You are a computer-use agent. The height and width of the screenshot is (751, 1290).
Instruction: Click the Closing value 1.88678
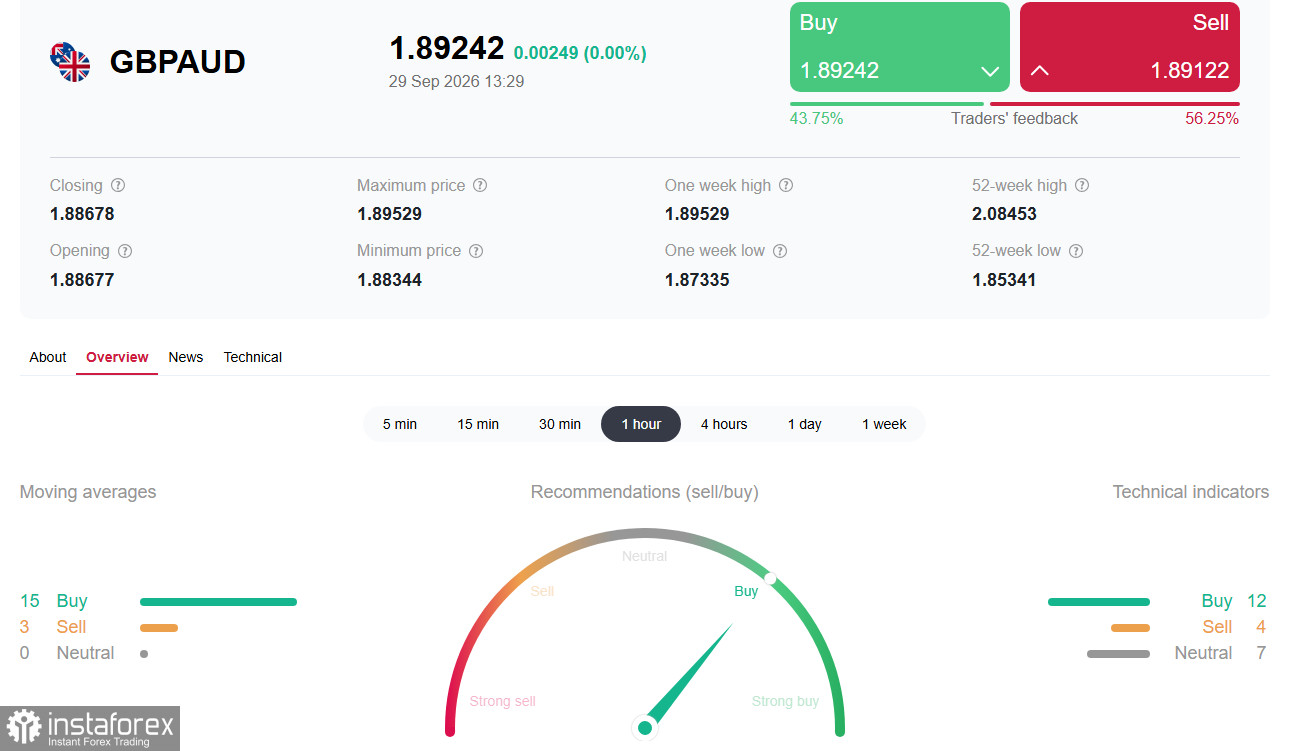point(82,214)
